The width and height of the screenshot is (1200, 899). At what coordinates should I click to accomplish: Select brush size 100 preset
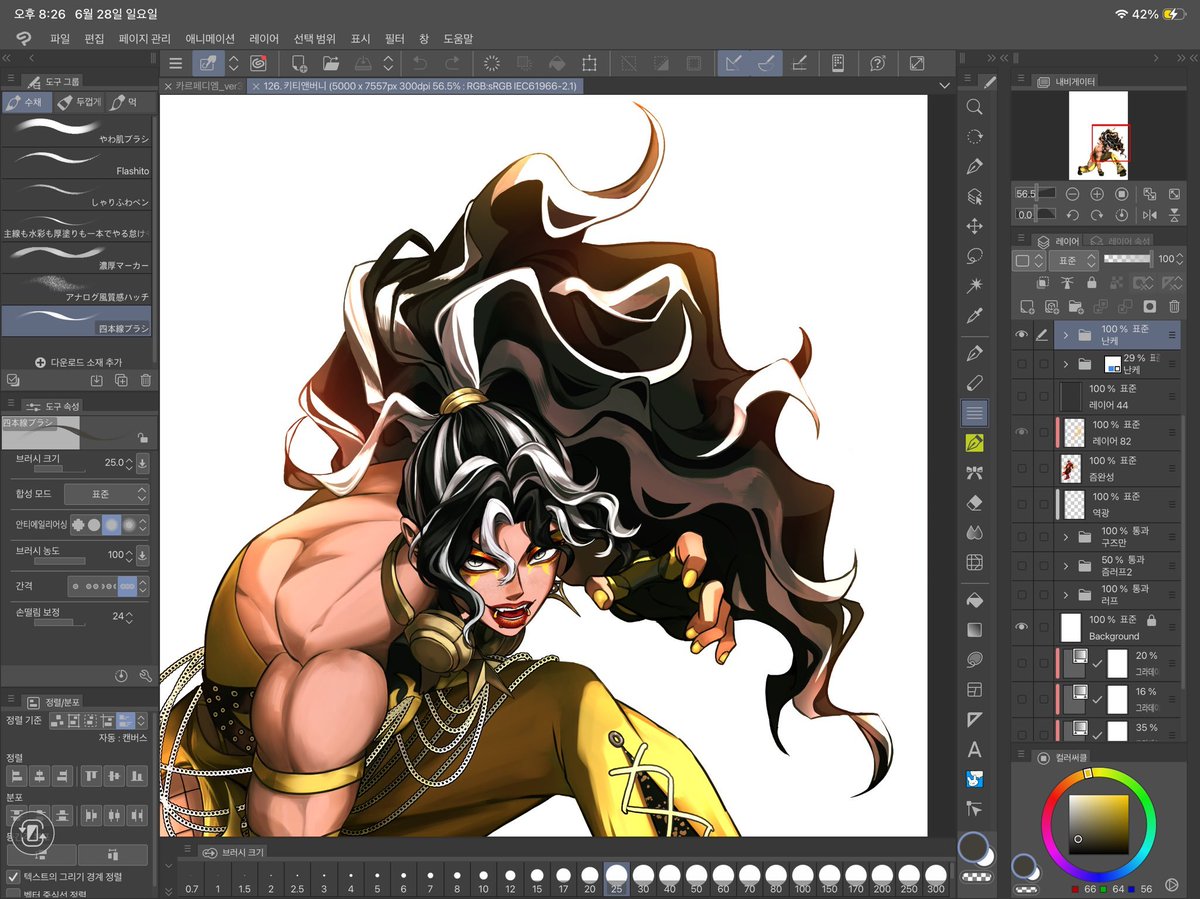802,879
